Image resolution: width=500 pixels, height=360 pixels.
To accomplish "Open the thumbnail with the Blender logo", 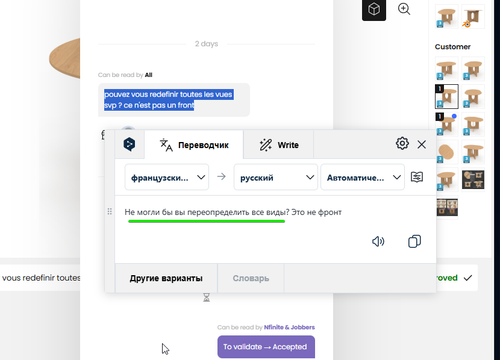I will pos(473,16).
